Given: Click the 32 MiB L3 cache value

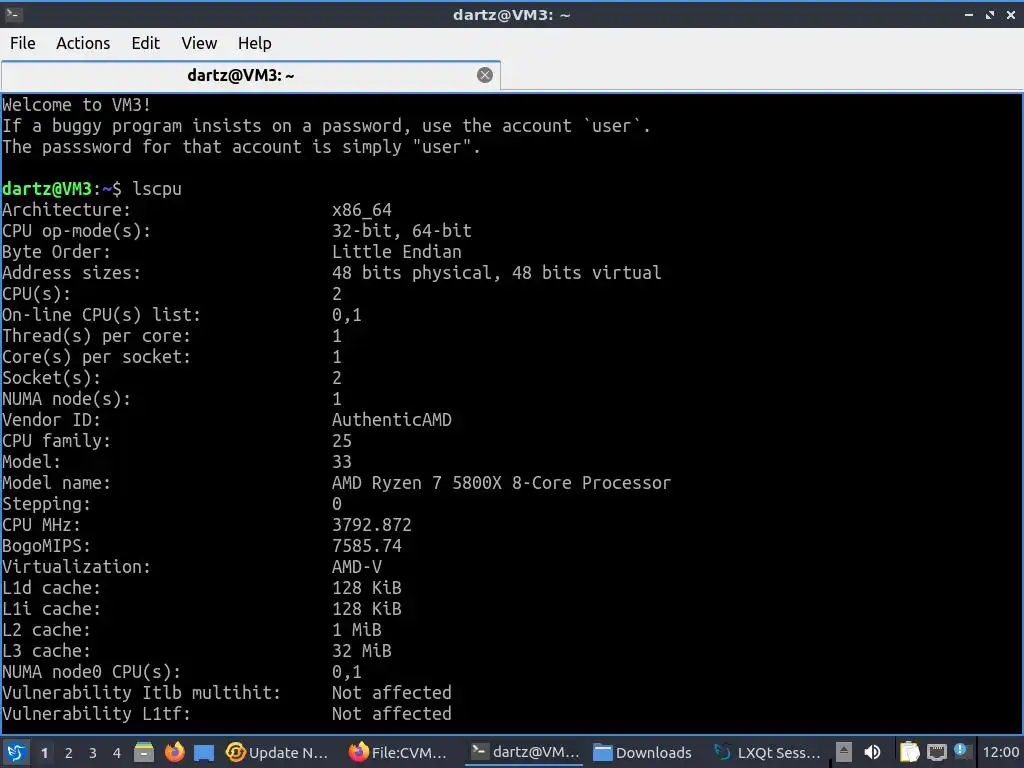Looking at the screenshot, I should [x=362, y=650].
